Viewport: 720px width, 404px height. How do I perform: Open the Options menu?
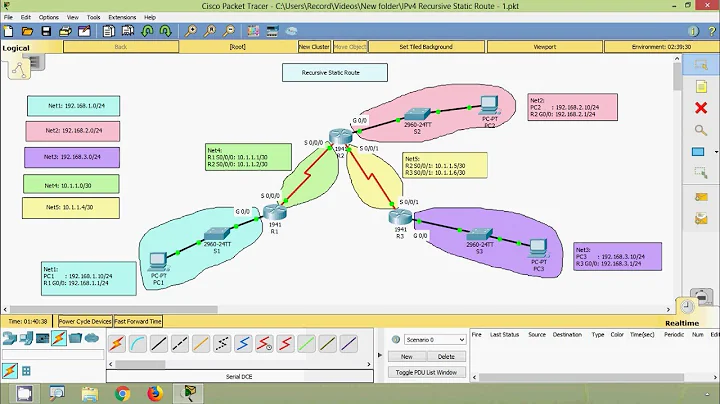click(x=49, y=17)
